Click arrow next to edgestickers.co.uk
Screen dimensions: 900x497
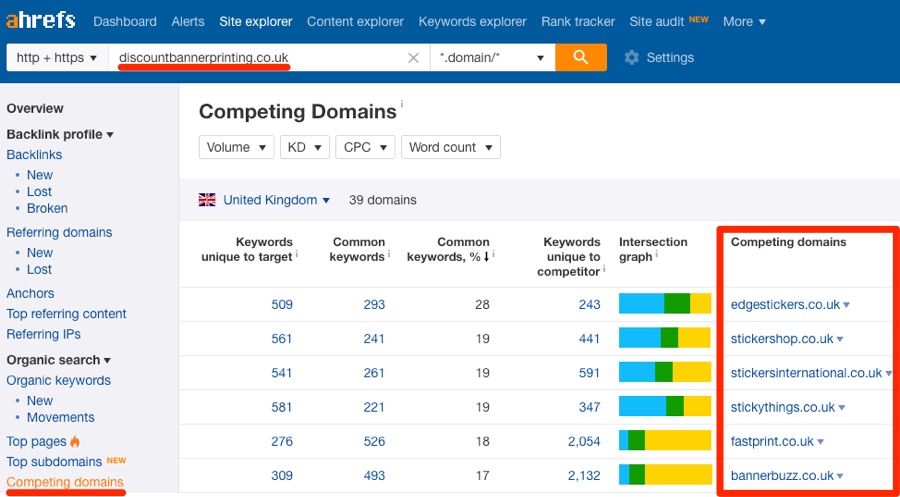[x=846, y=305]
